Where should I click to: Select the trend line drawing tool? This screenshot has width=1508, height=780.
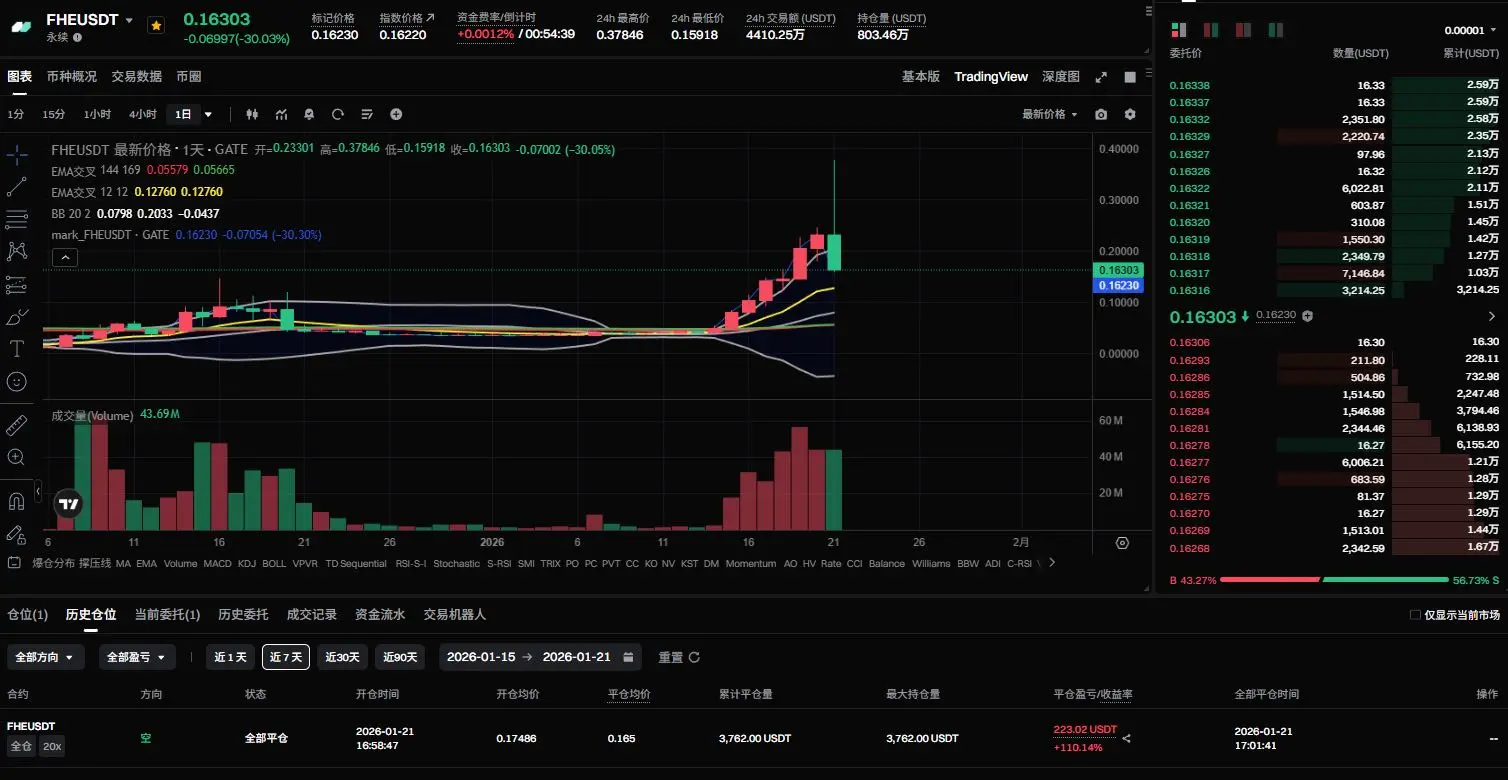point(17,187)
